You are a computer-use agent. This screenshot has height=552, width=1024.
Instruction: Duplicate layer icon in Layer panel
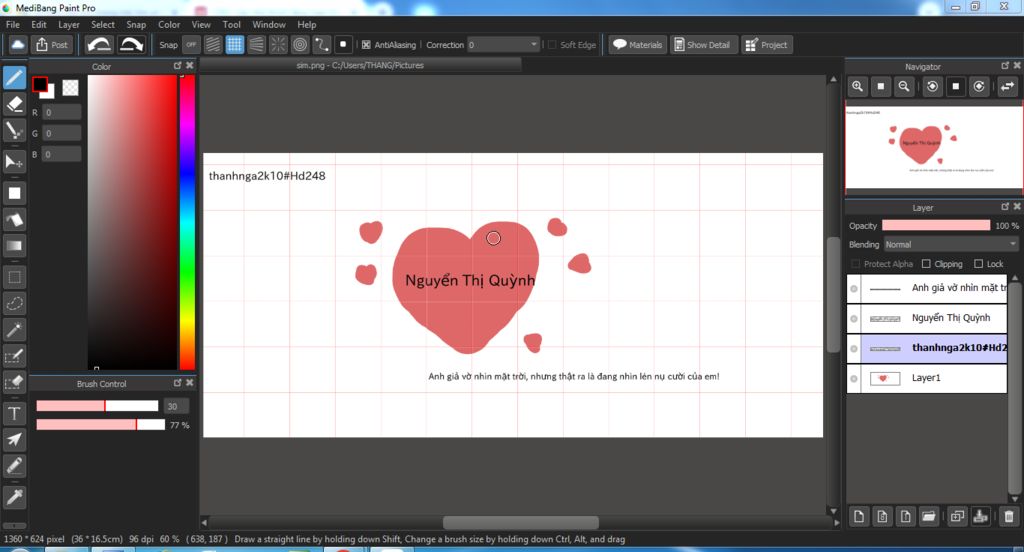click(957, 517)
